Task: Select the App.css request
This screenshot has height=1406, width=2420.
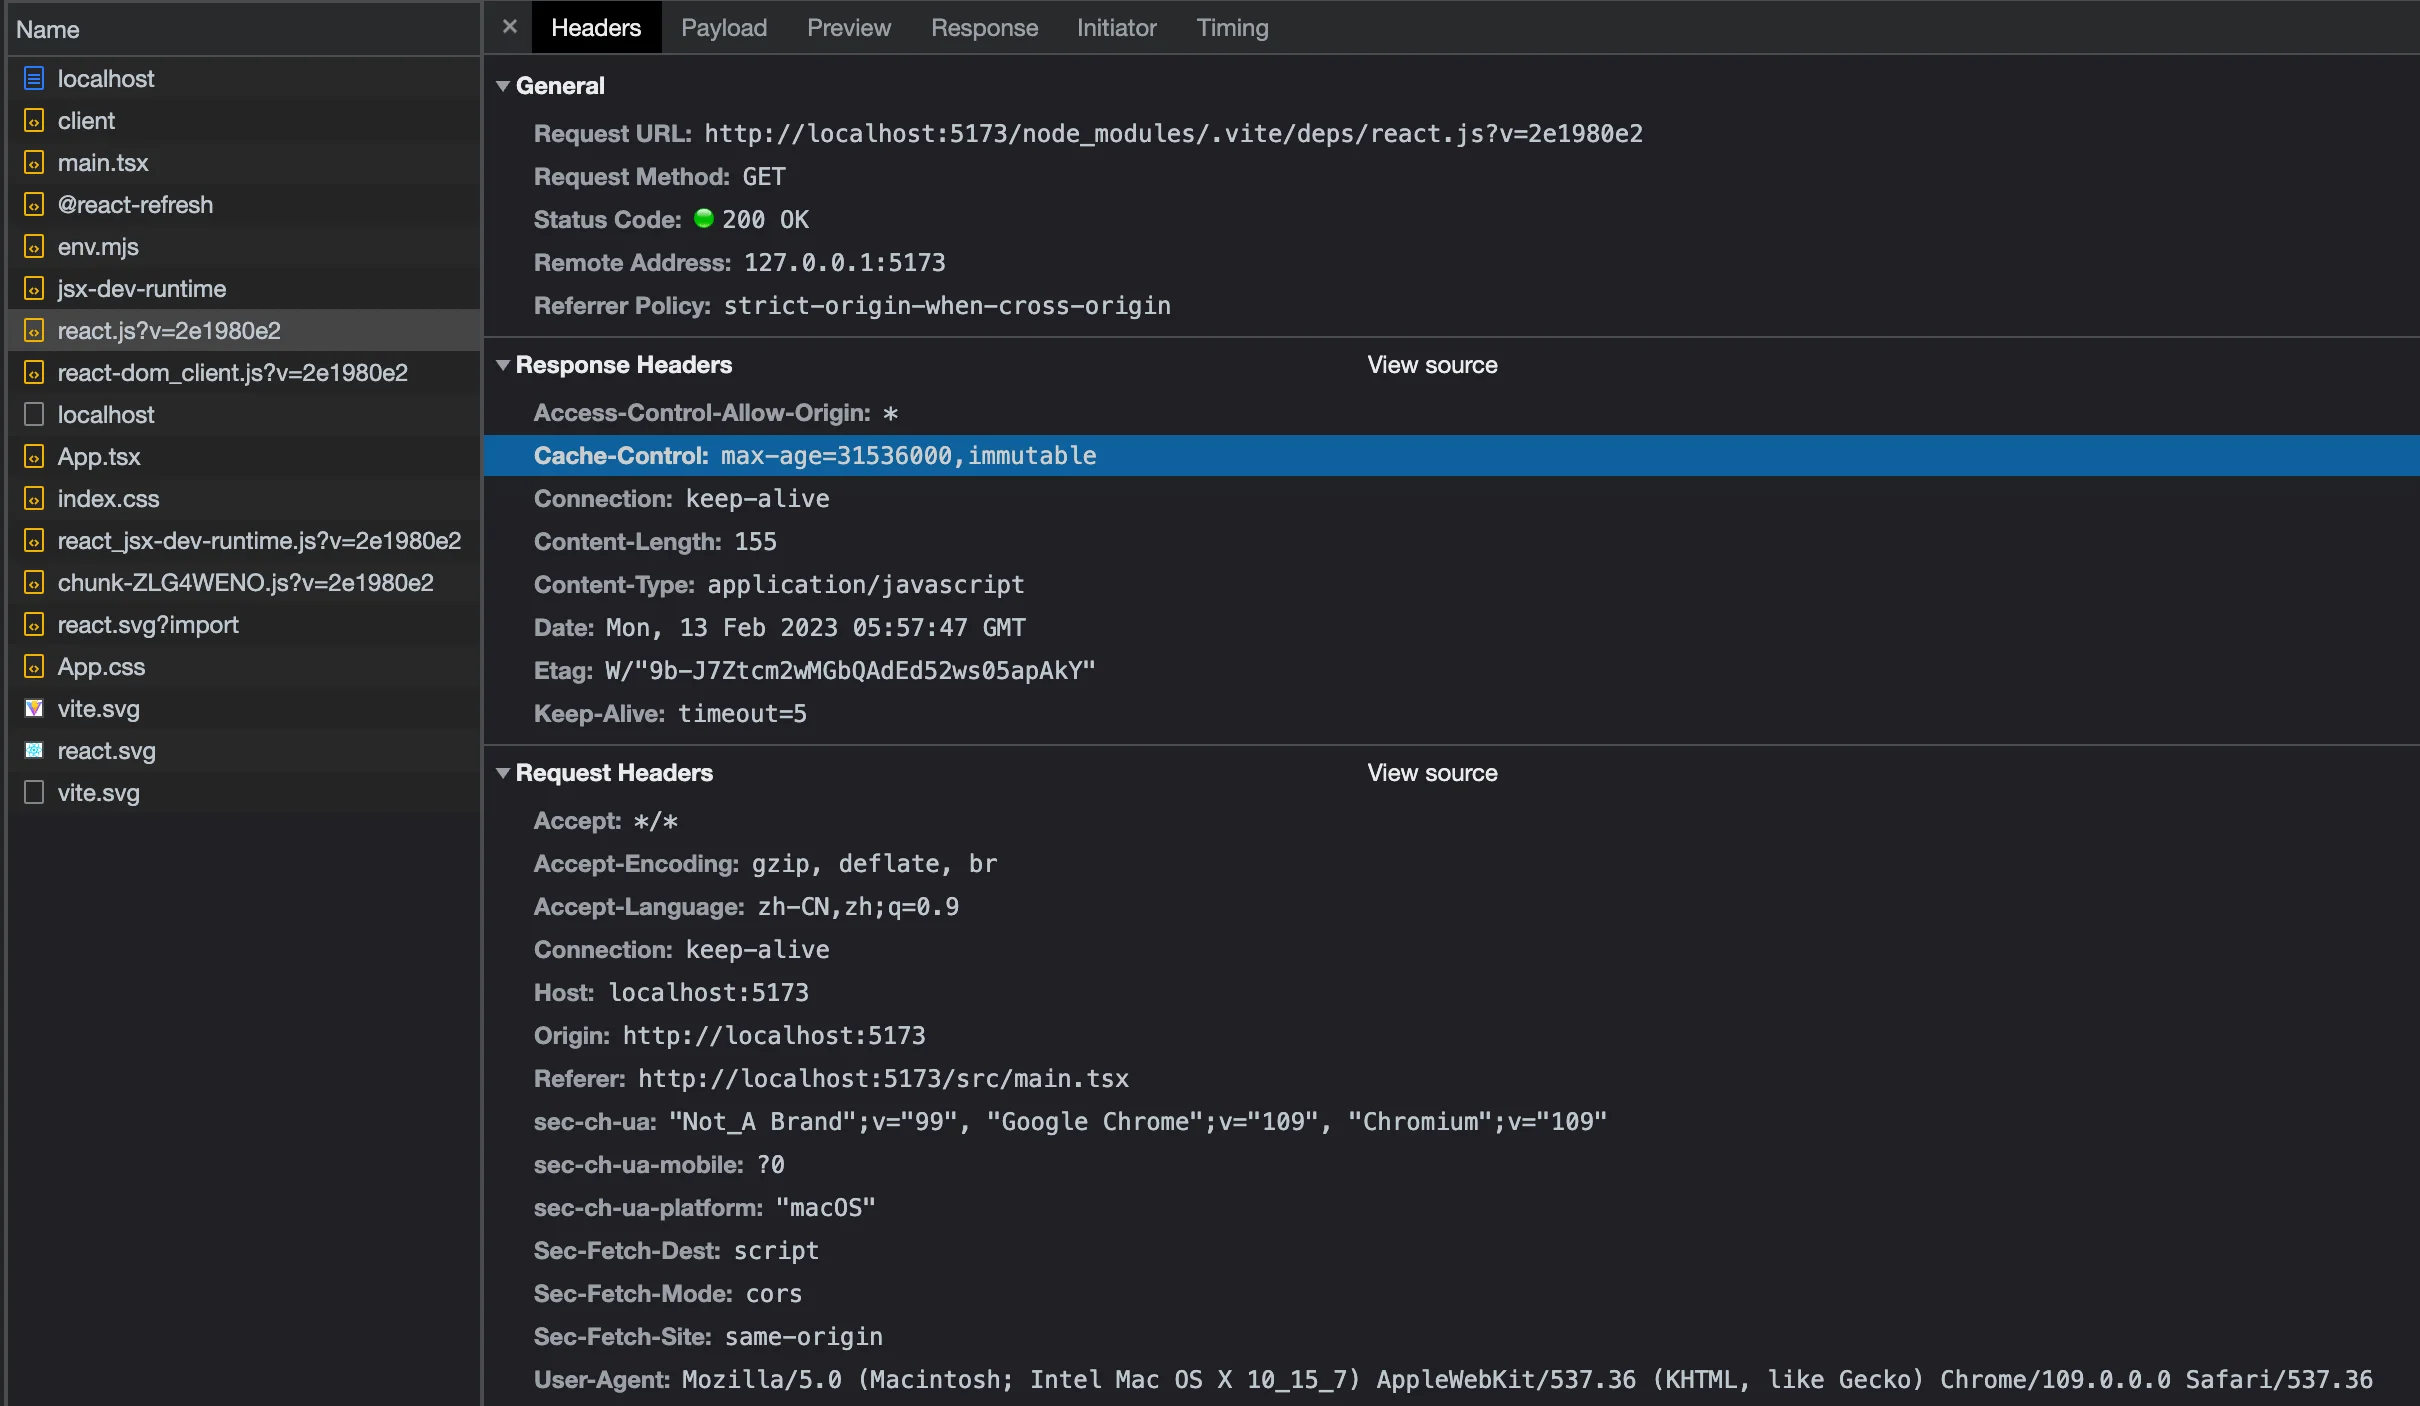Action: (x=244, y=666)
